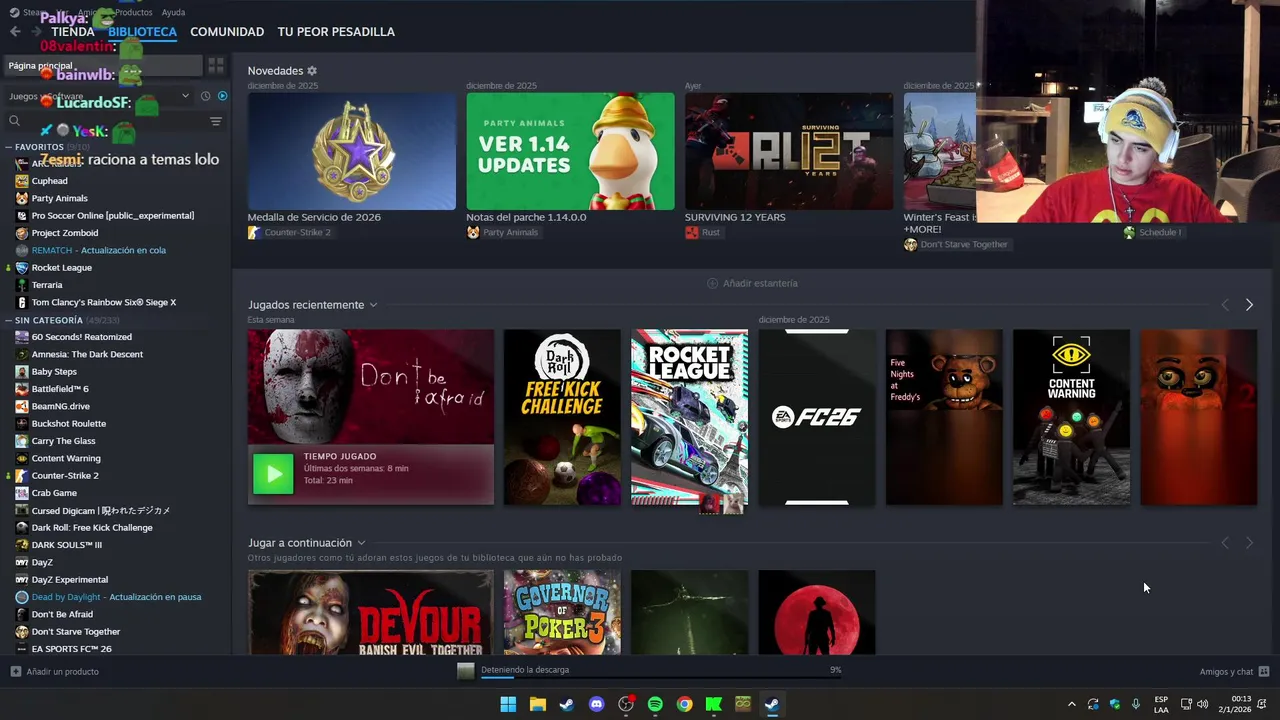Select Devour game cover
The height and width of the screenshot is (720, 1280).
[371, 613]
